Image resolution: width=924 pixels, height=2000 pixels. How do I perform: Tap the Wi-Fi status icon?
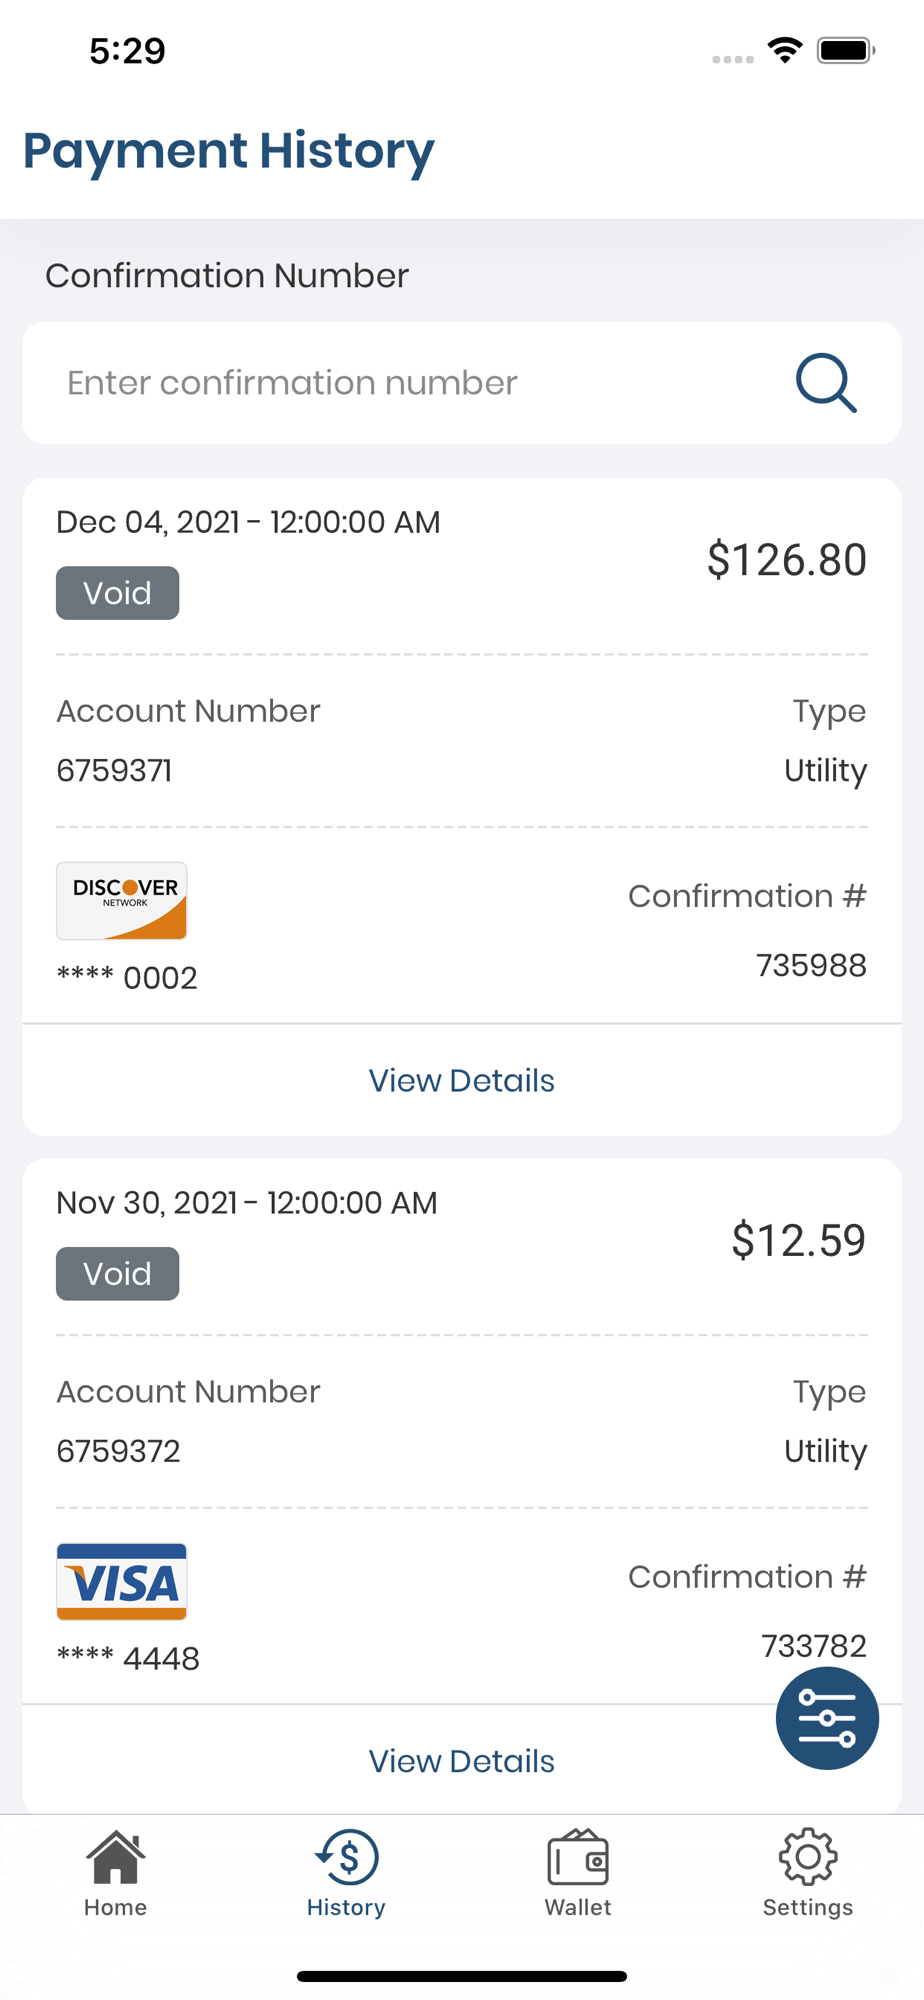pos(785,50)
